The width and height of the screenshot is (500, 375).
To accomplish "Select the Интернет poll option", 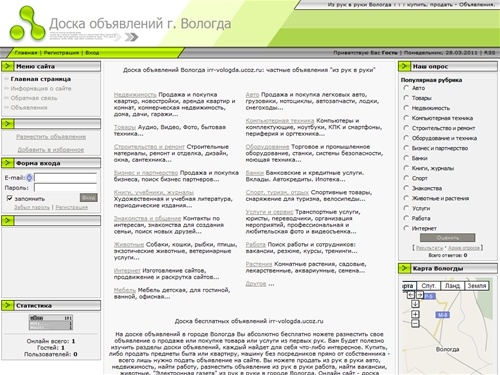I will (x=406, y=228).
